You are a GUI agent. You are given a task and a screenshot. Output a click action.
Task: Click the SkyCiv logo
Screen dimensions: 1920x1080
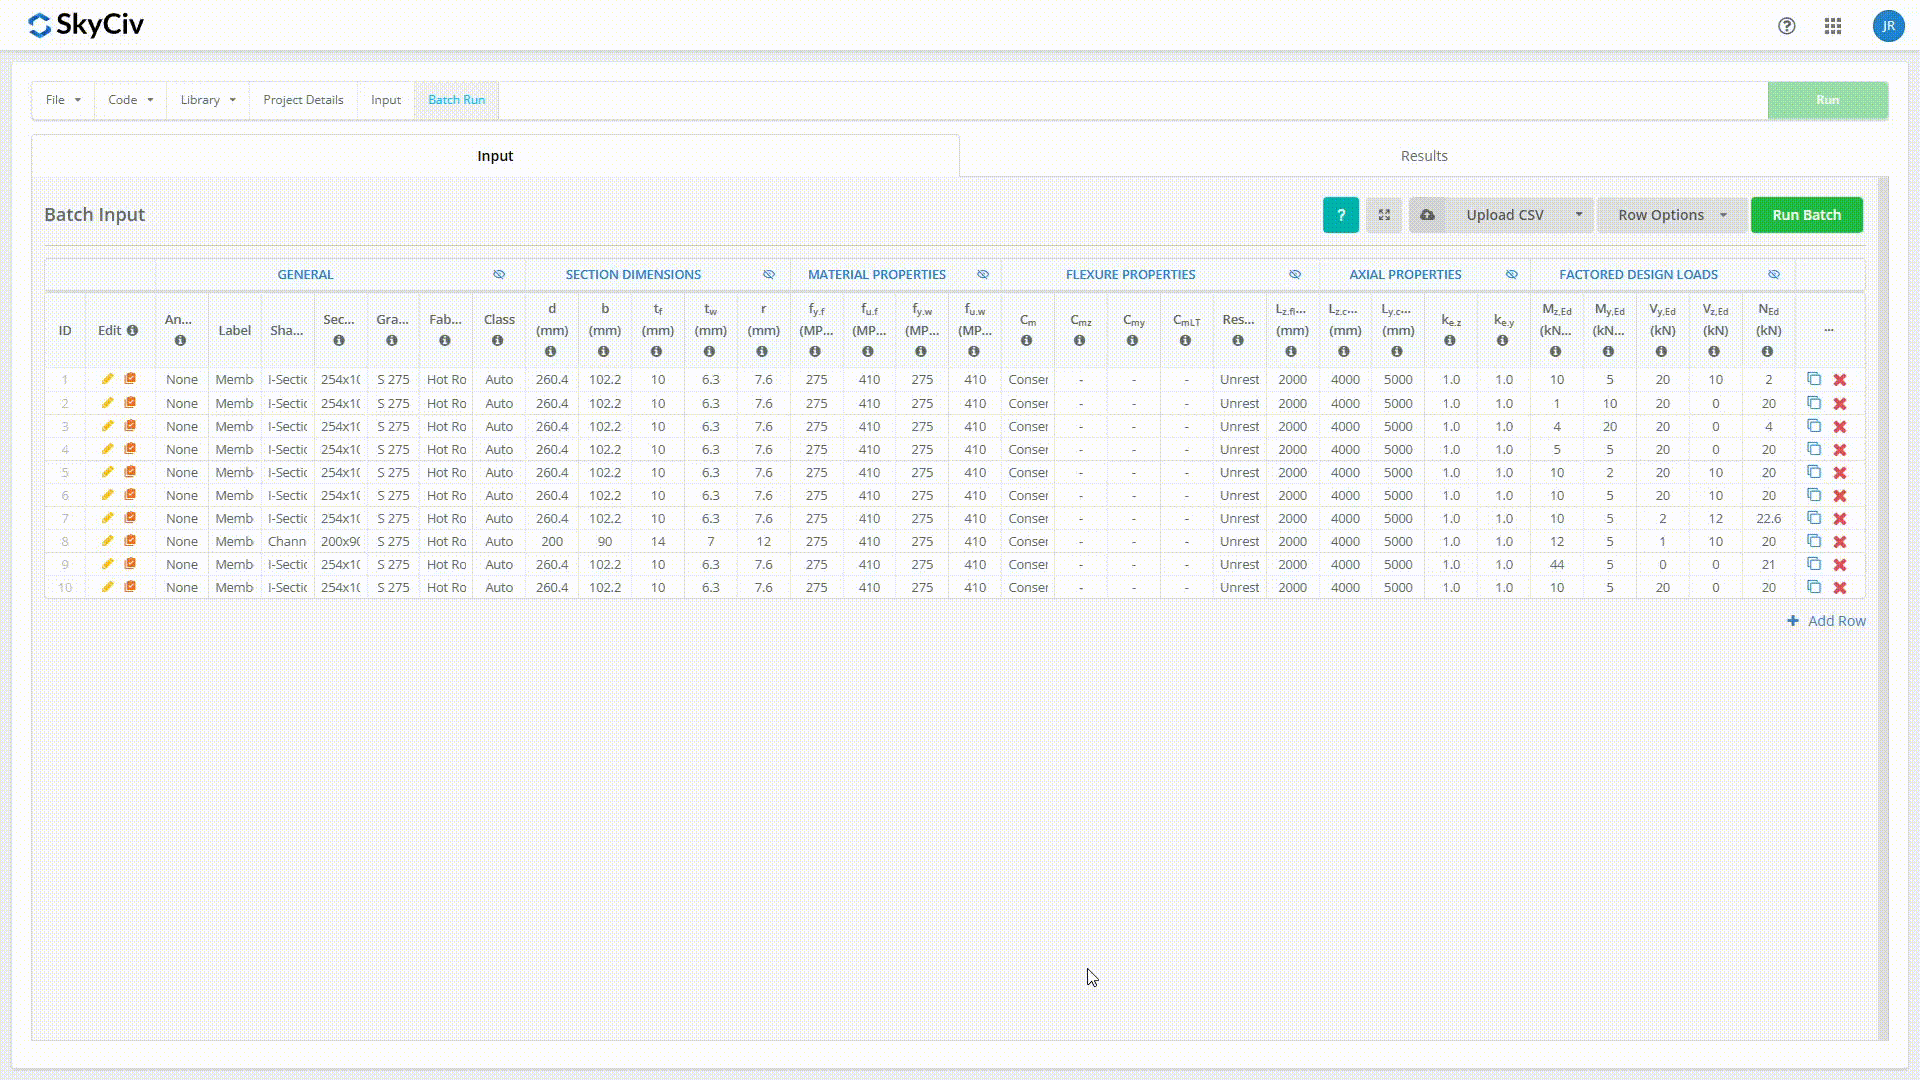click(86, 25)
